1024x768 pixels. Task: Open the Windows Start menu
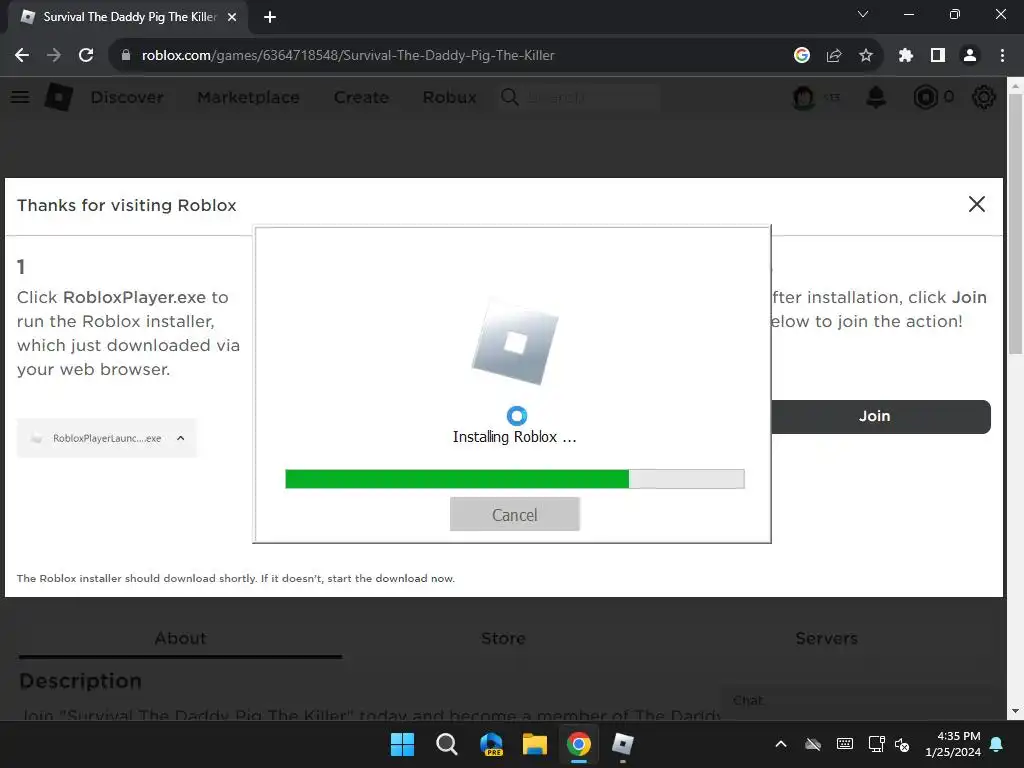pos(402,744)
